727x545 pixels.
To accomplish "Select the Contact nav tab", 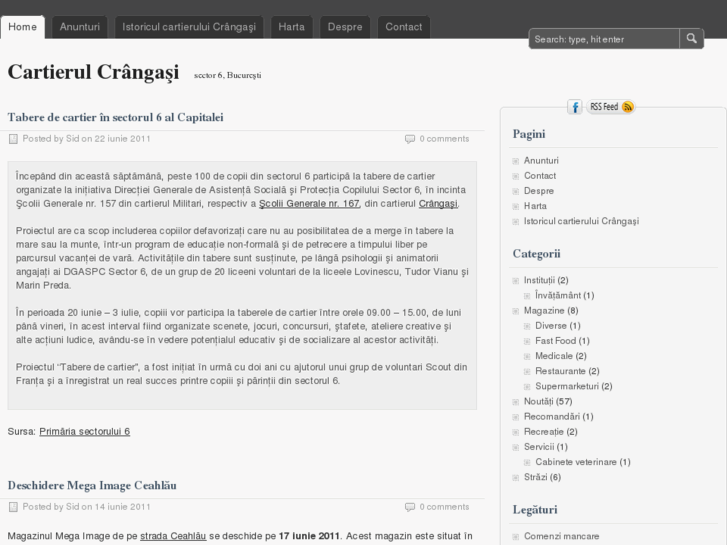I will click(x=404, y=27).
